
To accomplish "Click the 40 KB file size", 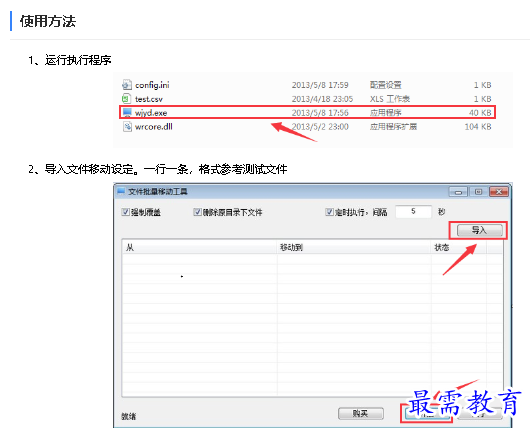I will 480,113.
